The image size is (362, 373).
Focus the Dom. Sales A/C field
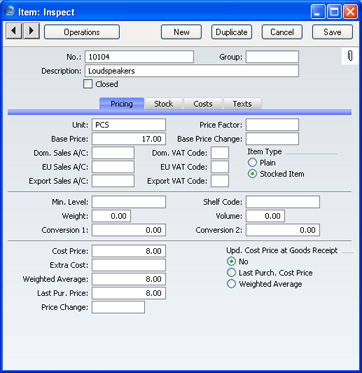[x=113, y=153]
